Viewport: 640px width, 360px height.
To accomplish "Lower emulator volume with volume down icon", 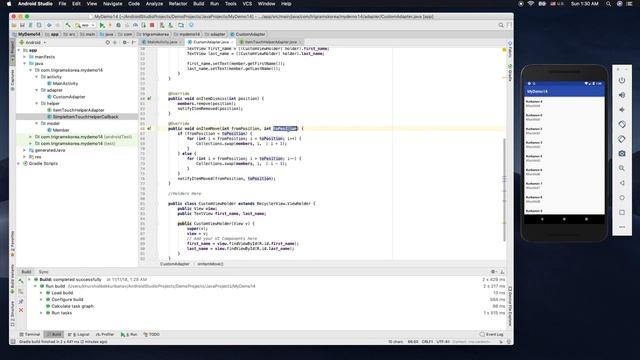I will (622, 110).
